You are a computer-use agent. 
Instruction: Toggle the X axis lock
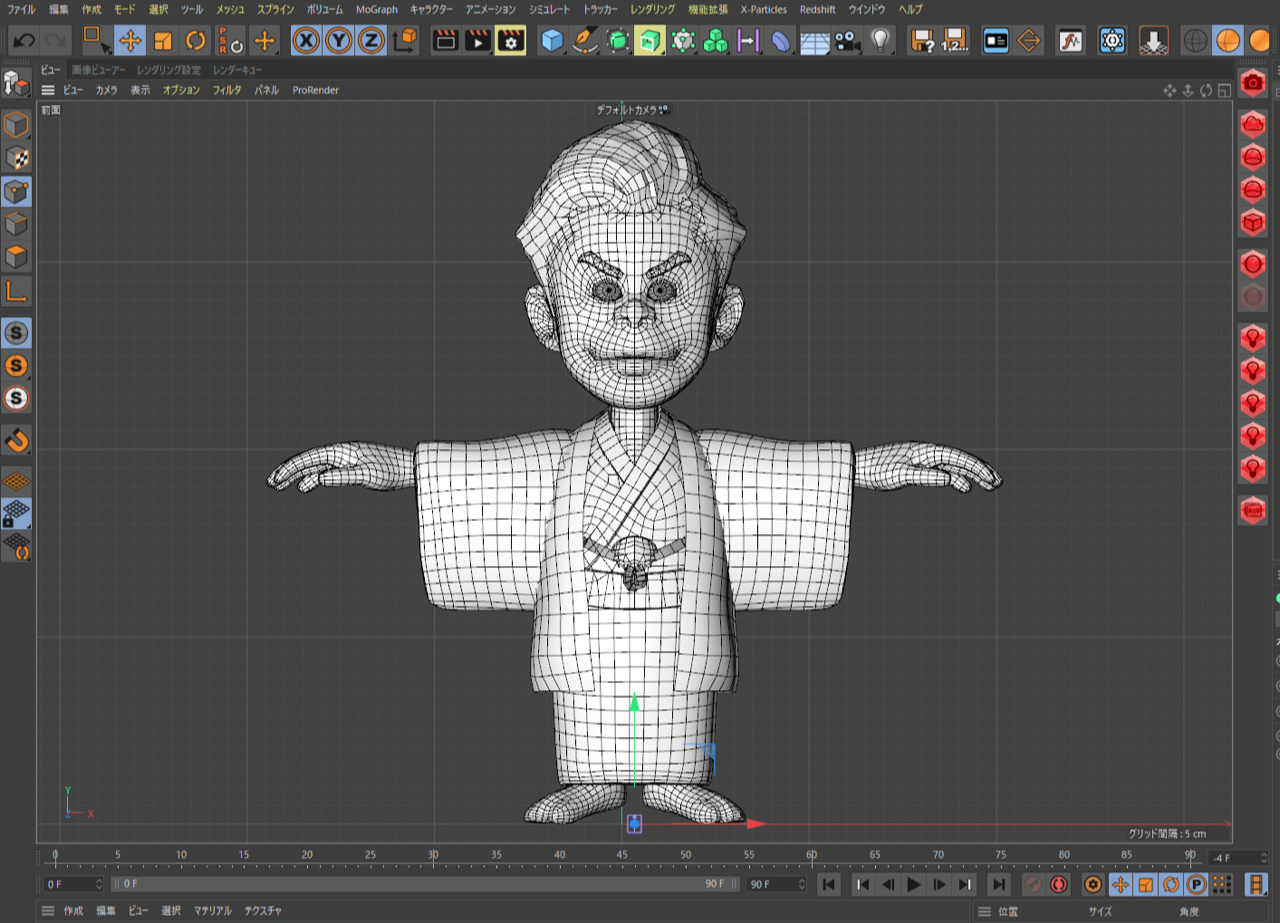click(x=306, y=41)
